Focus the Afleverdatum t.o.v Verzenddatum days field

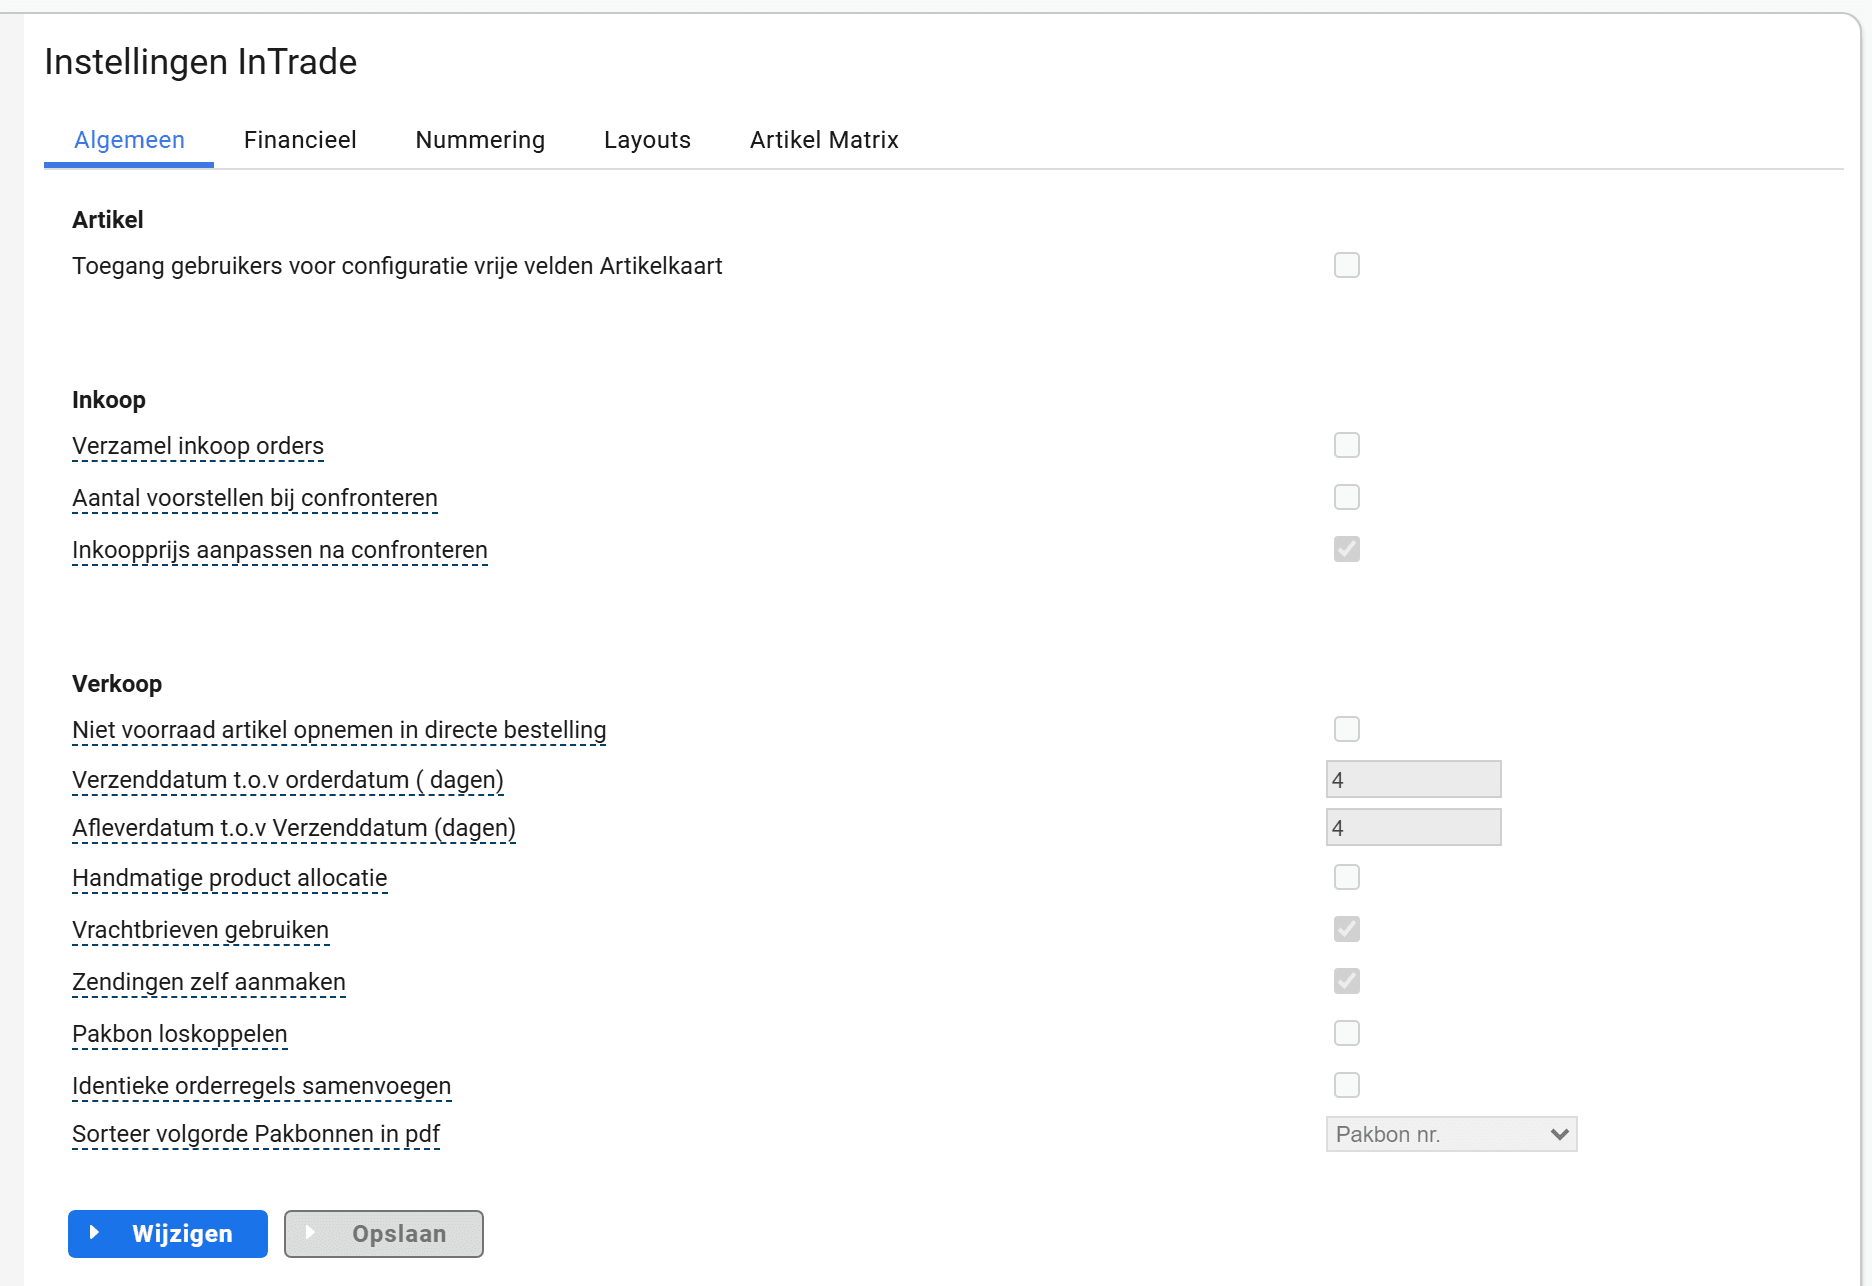1413,827
